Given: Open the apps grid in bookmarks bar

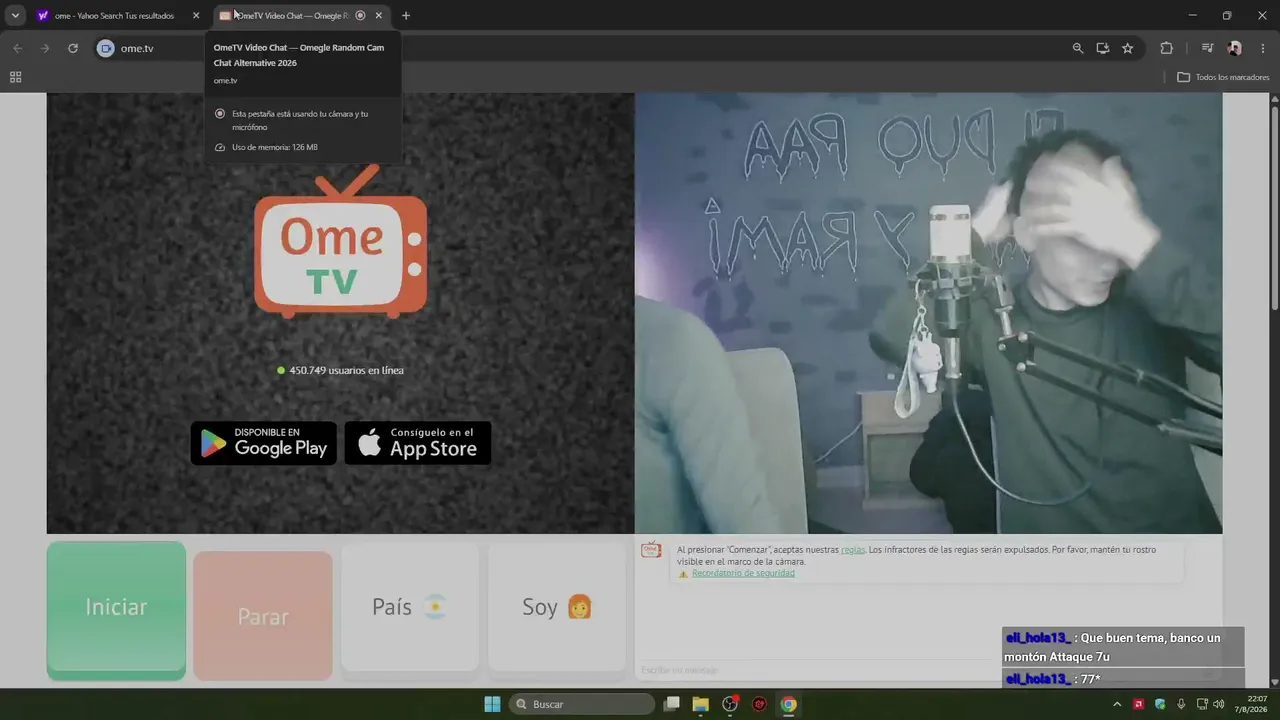Looking at the screenshot, I should (x=15, y=77).
